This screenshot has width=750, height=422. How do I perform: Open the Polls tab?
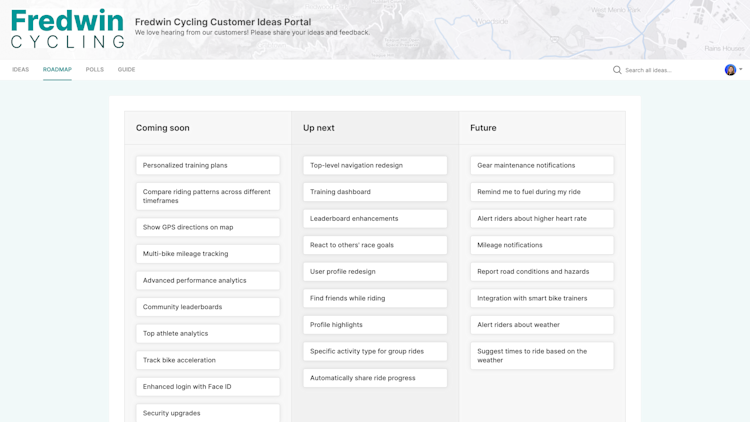tap(95, 69)
